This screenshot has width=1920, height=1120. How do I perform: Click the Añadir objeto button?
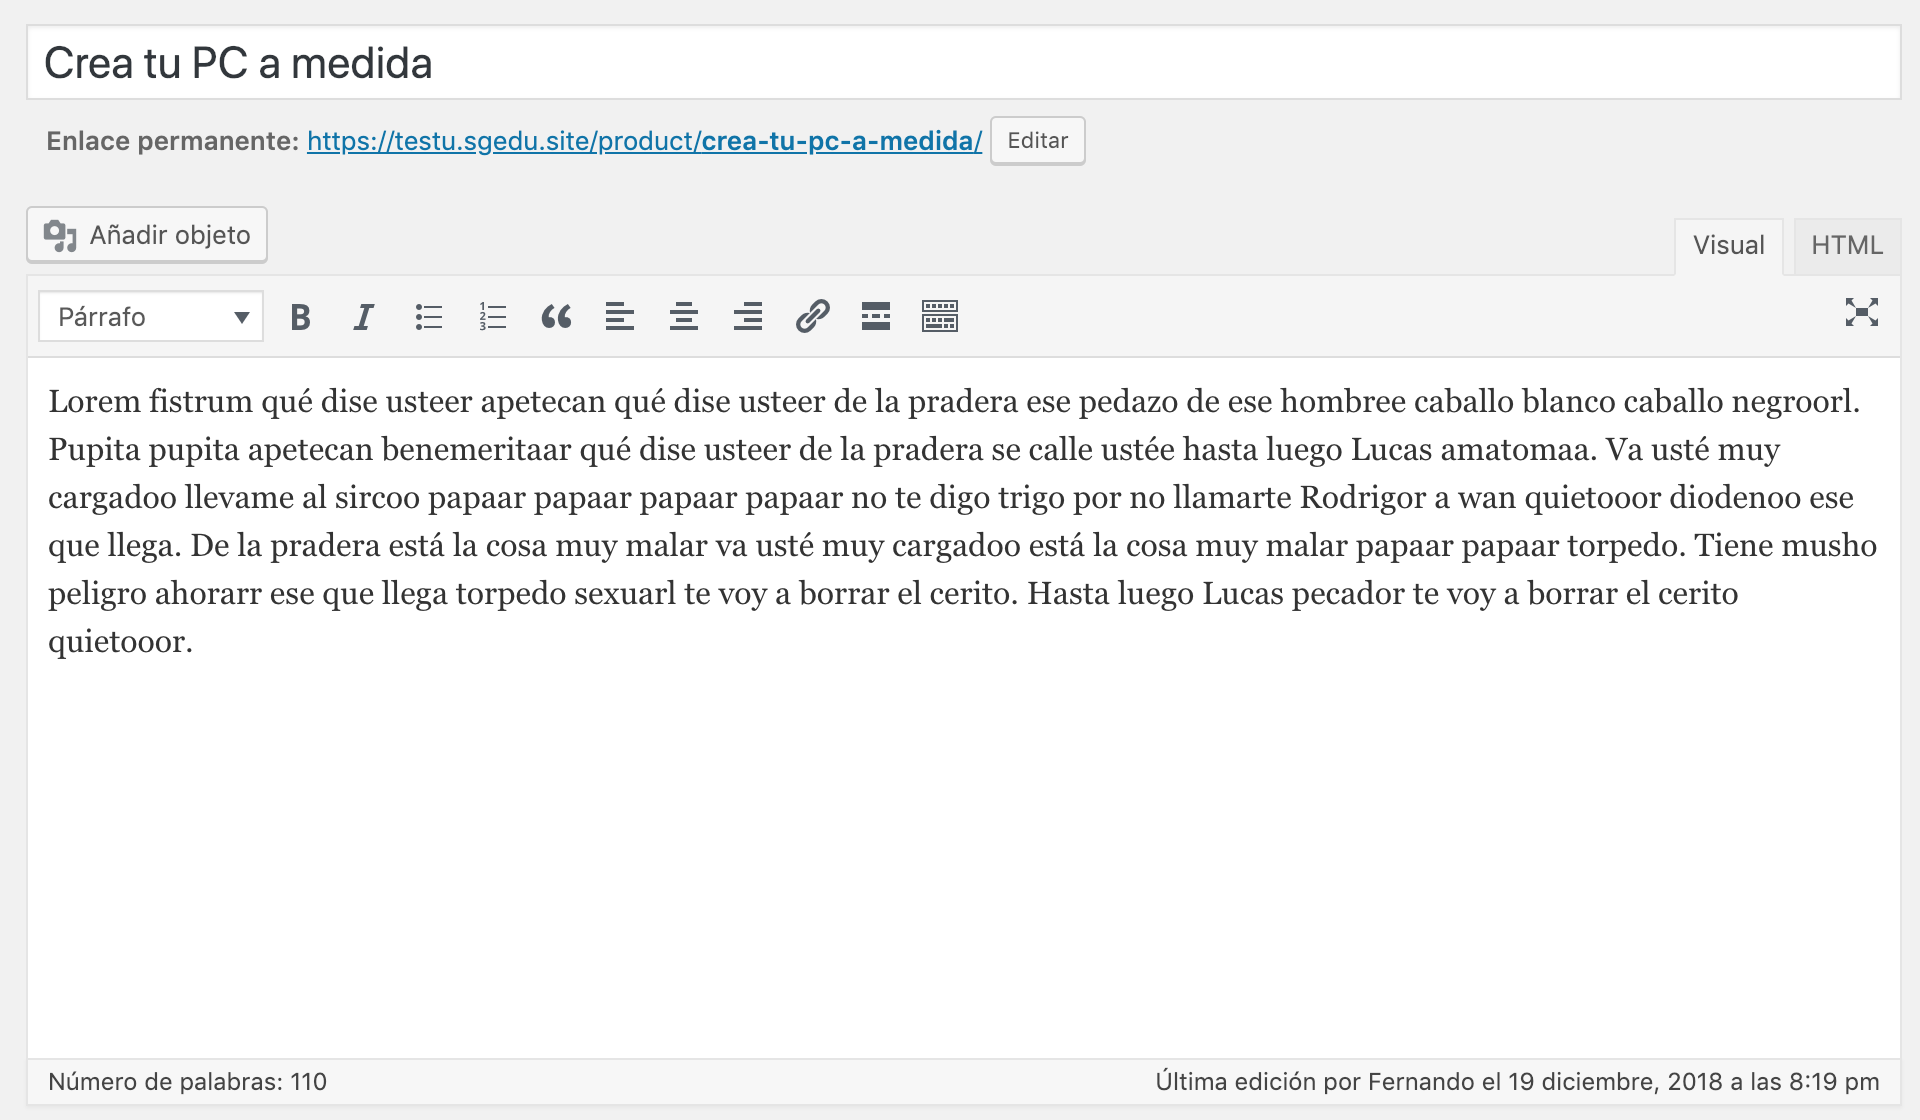point(147,235)
